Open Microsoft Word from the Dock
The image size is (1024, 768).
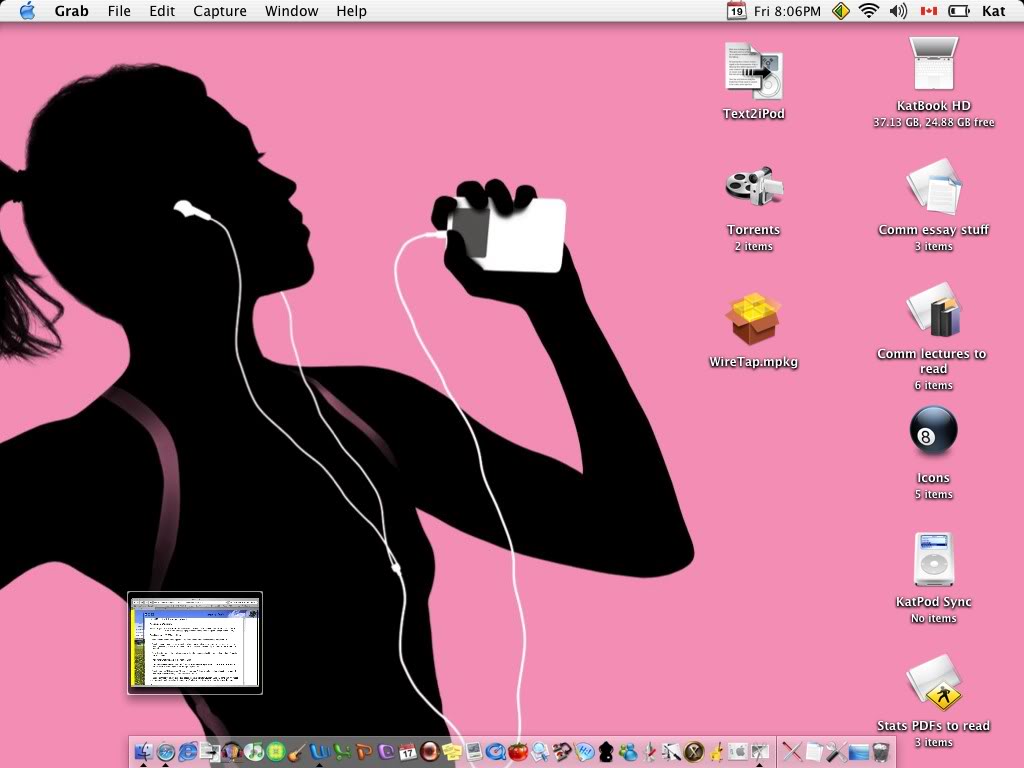319,752
